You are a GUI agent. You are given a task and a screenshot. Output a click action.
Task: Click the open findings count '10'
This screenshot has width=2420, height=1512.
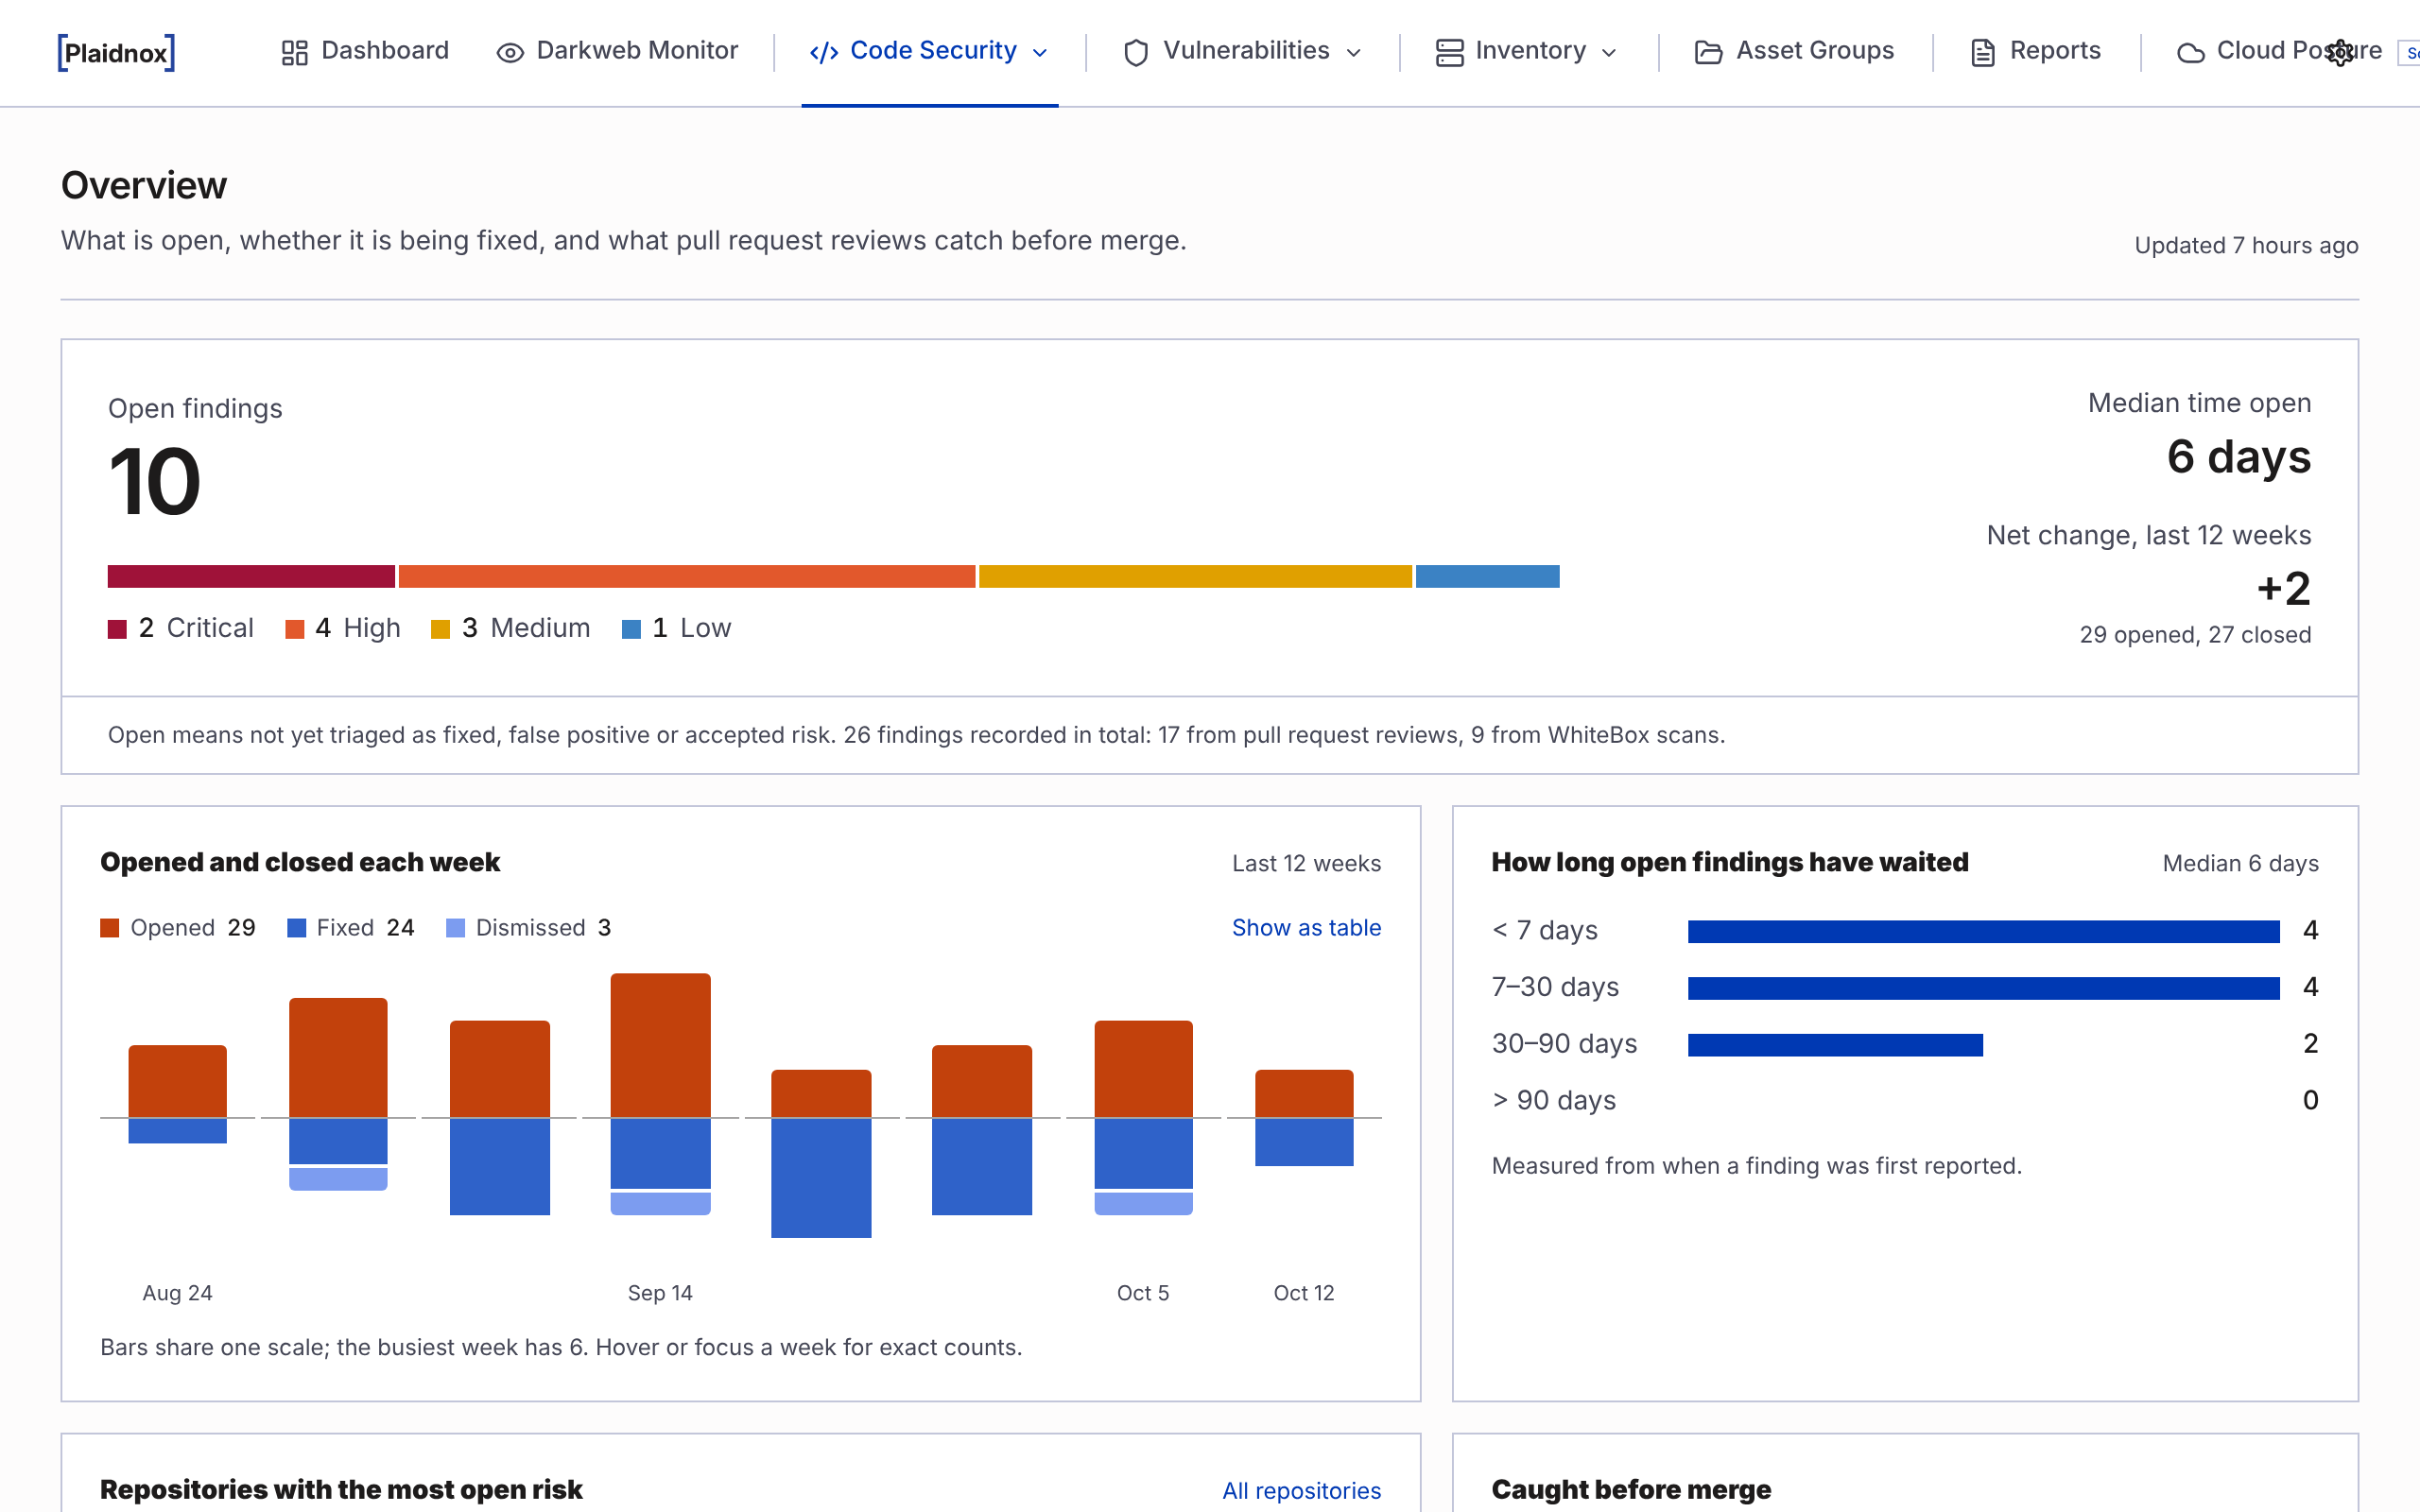(154, 482)
